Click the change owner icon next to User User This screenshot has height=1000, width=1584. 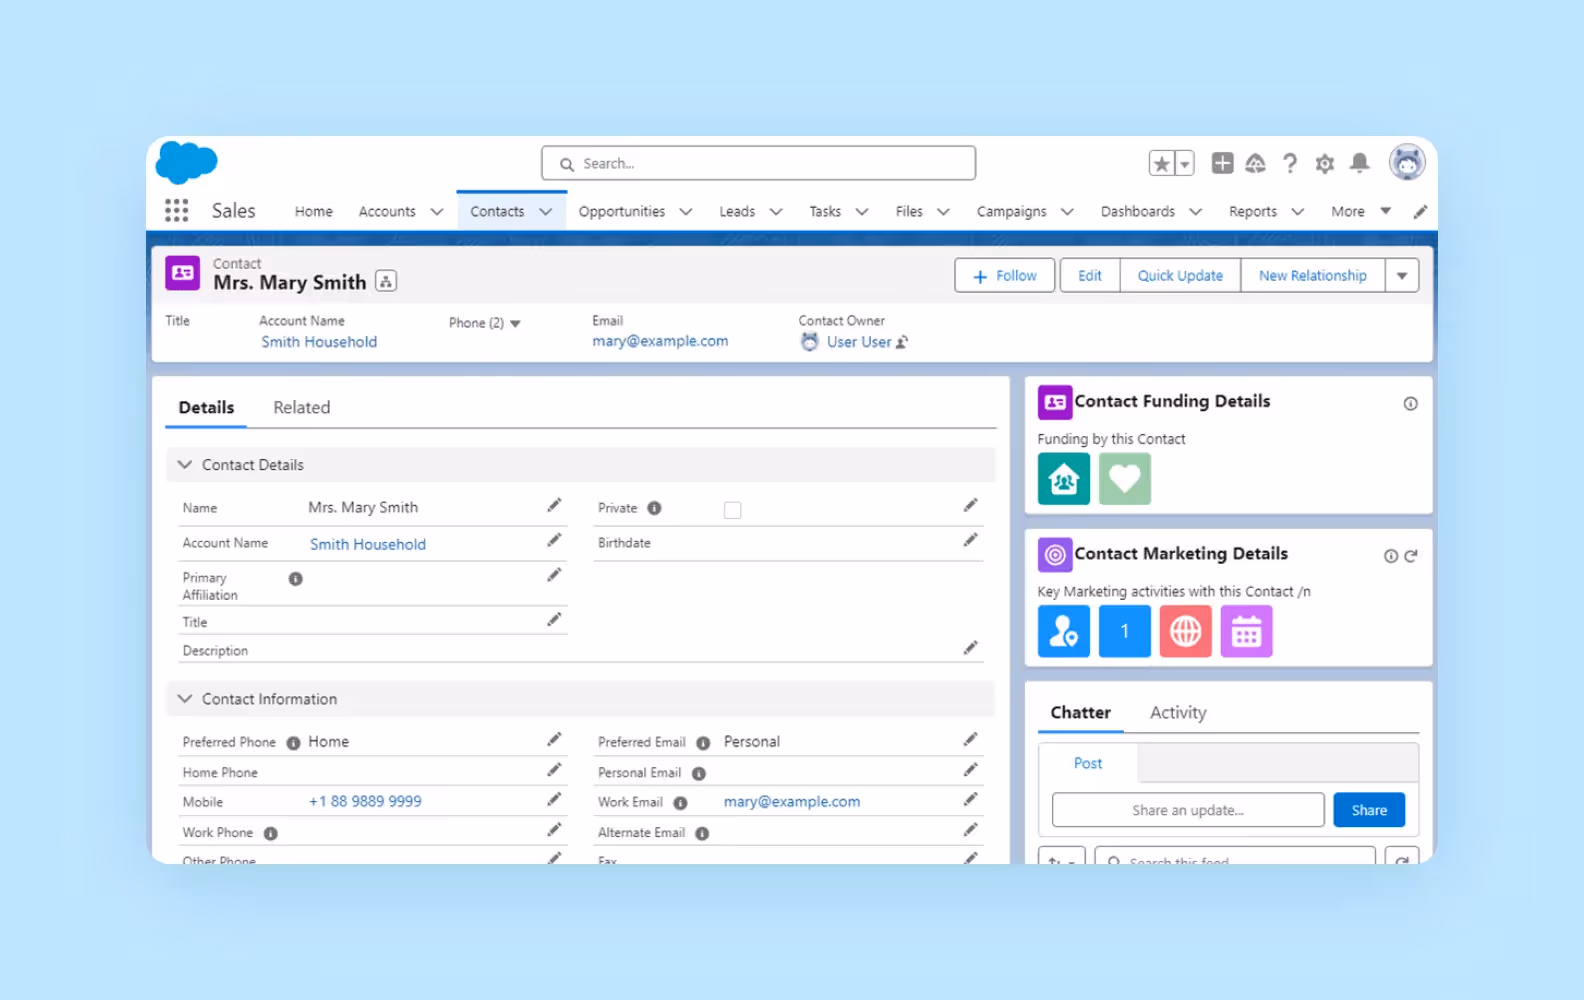click(x=902, y=342)
